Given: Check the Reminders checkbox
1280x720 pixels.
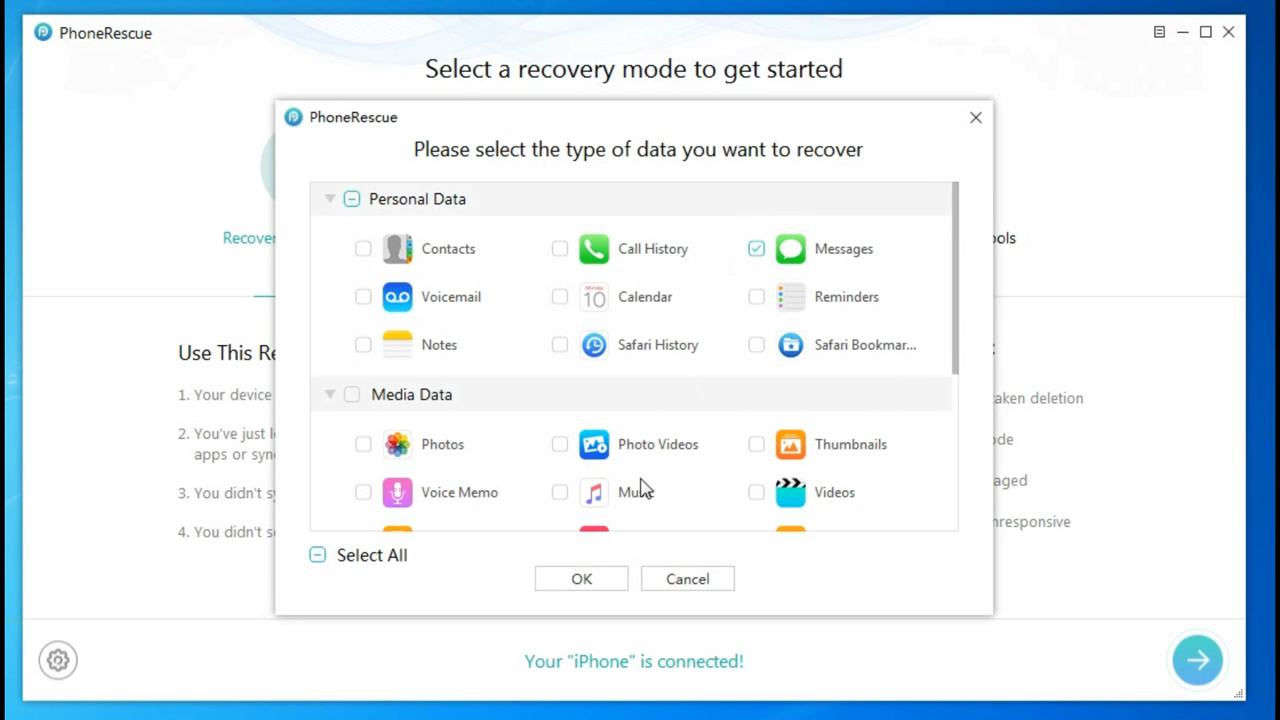Looking at the screenshot, I should tap(756, 297).
